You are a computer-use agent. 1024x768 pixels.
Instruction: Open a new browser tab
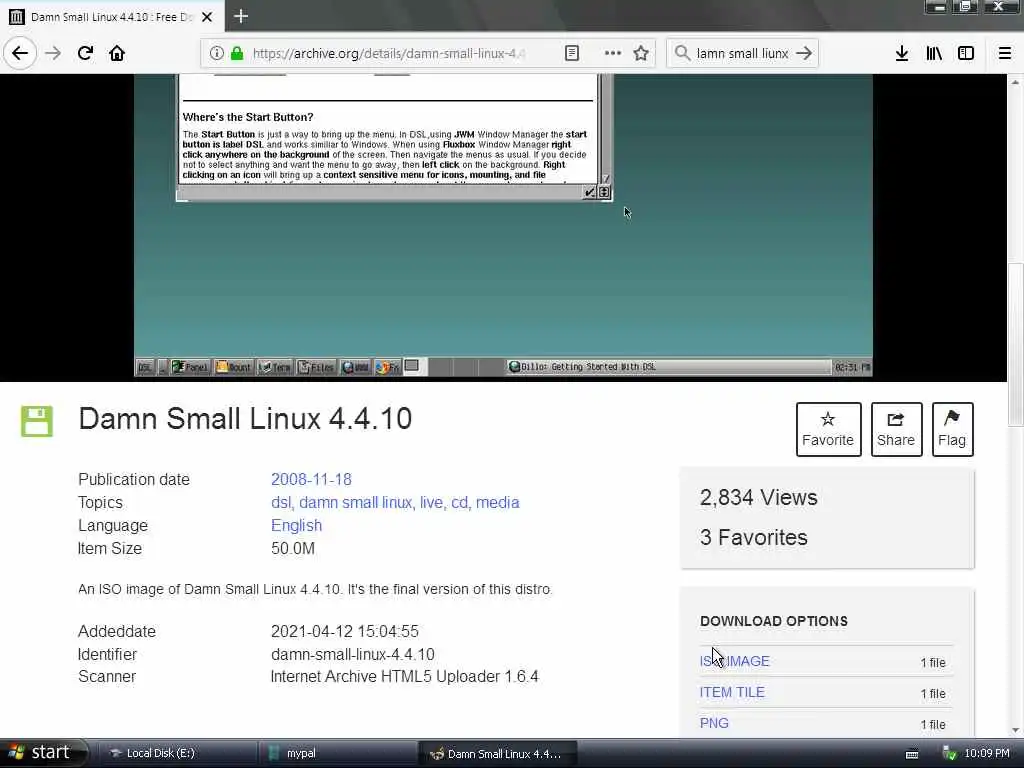point(241,16)
